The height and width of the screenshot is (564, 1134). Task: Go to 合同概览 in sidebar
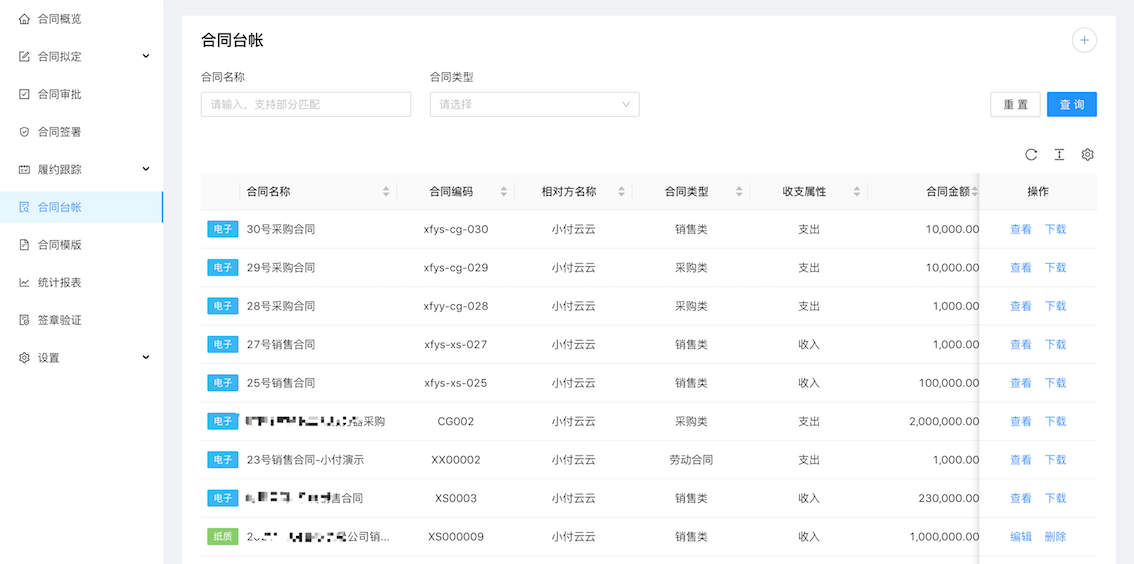tap(60, 19)
